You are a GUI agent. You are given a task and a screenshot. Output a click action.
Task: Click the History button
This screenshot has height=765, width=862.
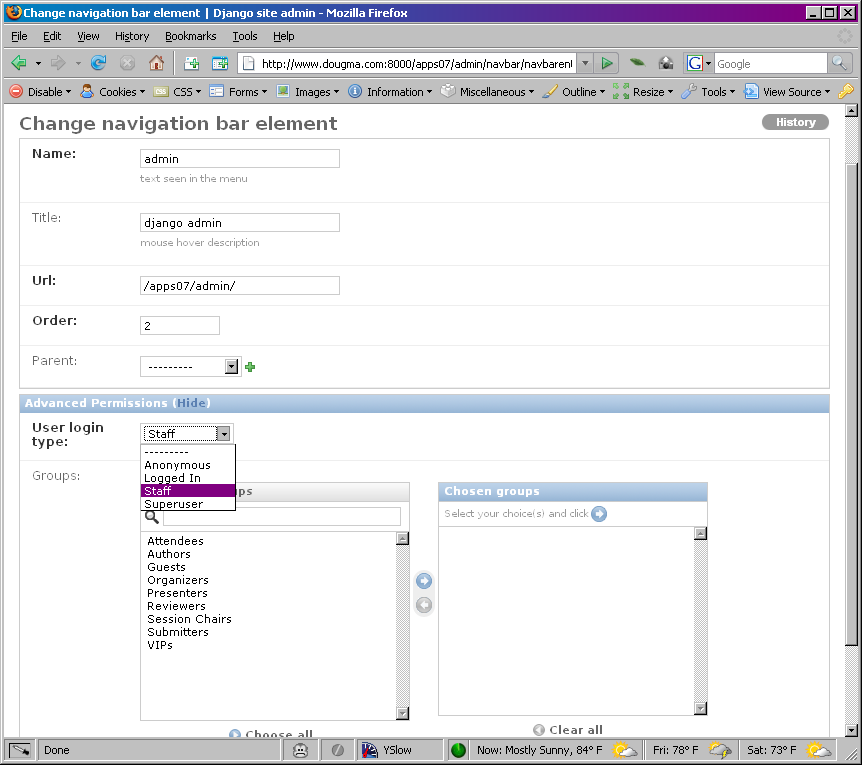click(795, 122)
